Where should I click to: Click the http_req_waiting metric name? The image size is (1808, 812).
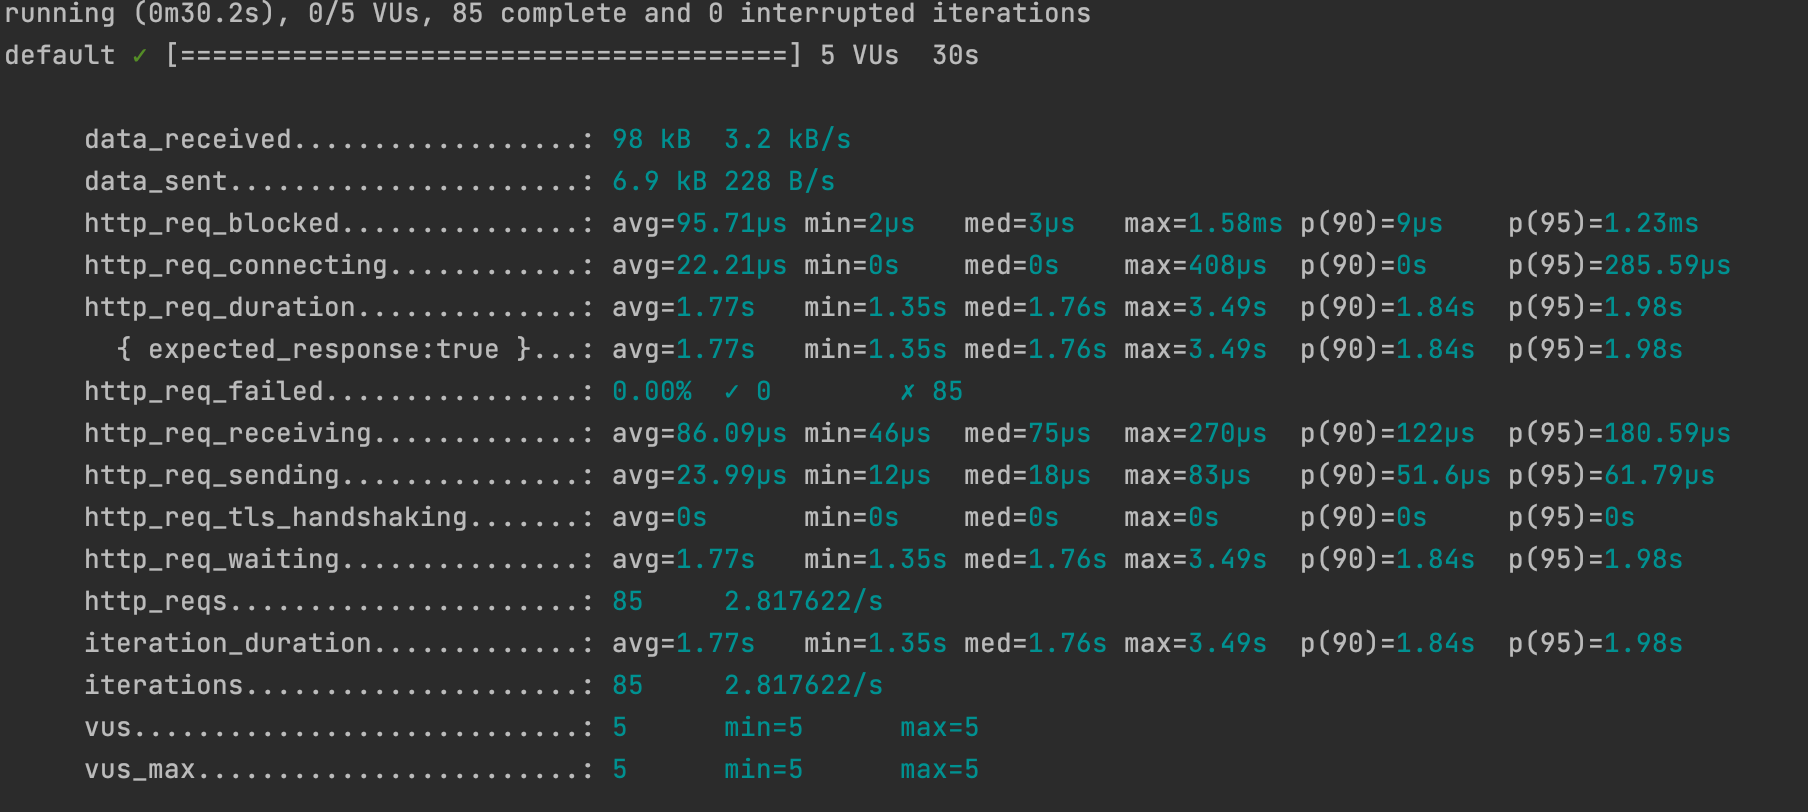pos(211,560)
